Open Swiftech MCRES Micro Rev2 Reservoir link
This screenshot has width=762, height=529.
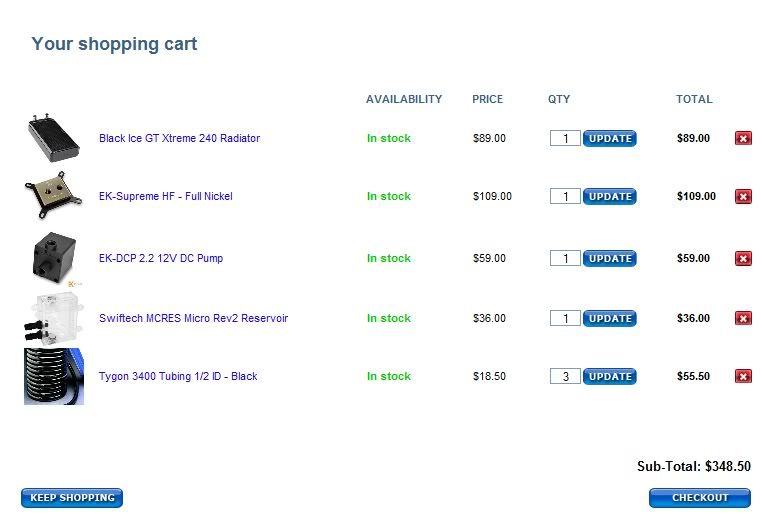[193, 318]
